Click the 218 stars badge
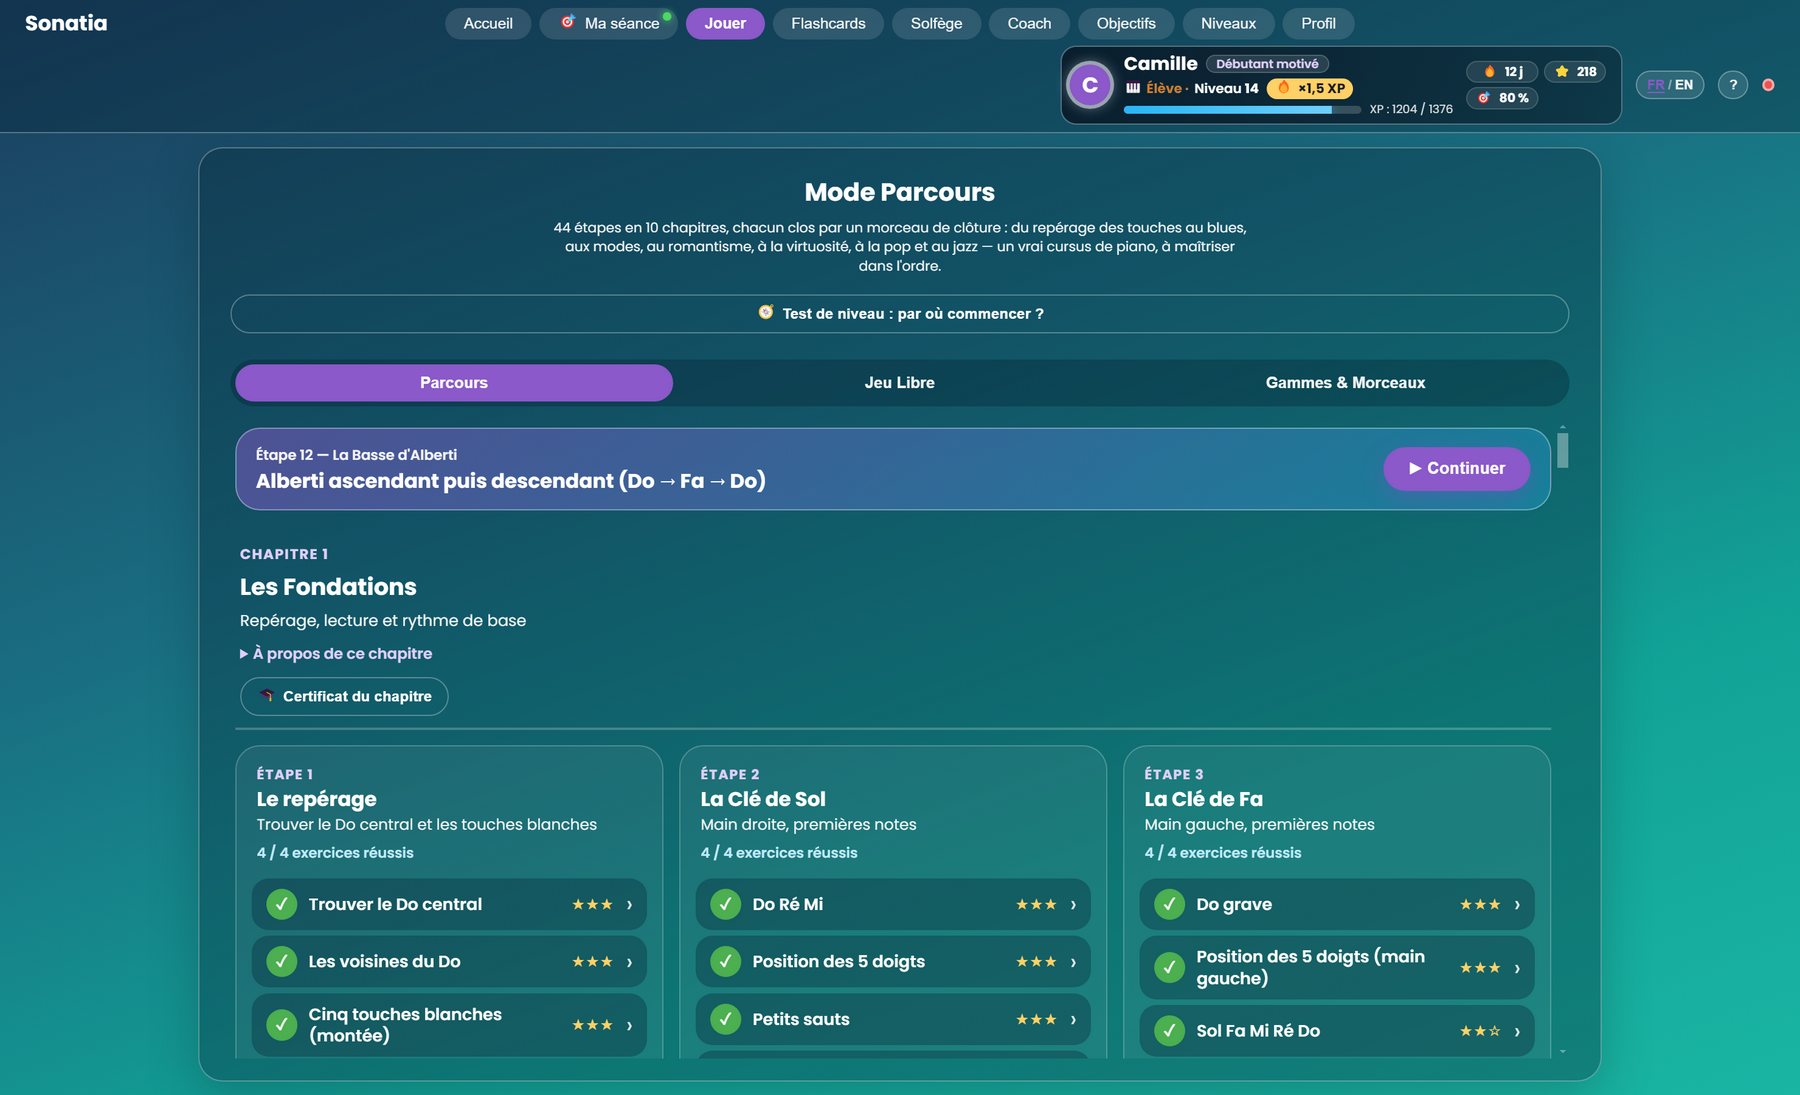Screen dimensions: 1800x1095 1575,71
